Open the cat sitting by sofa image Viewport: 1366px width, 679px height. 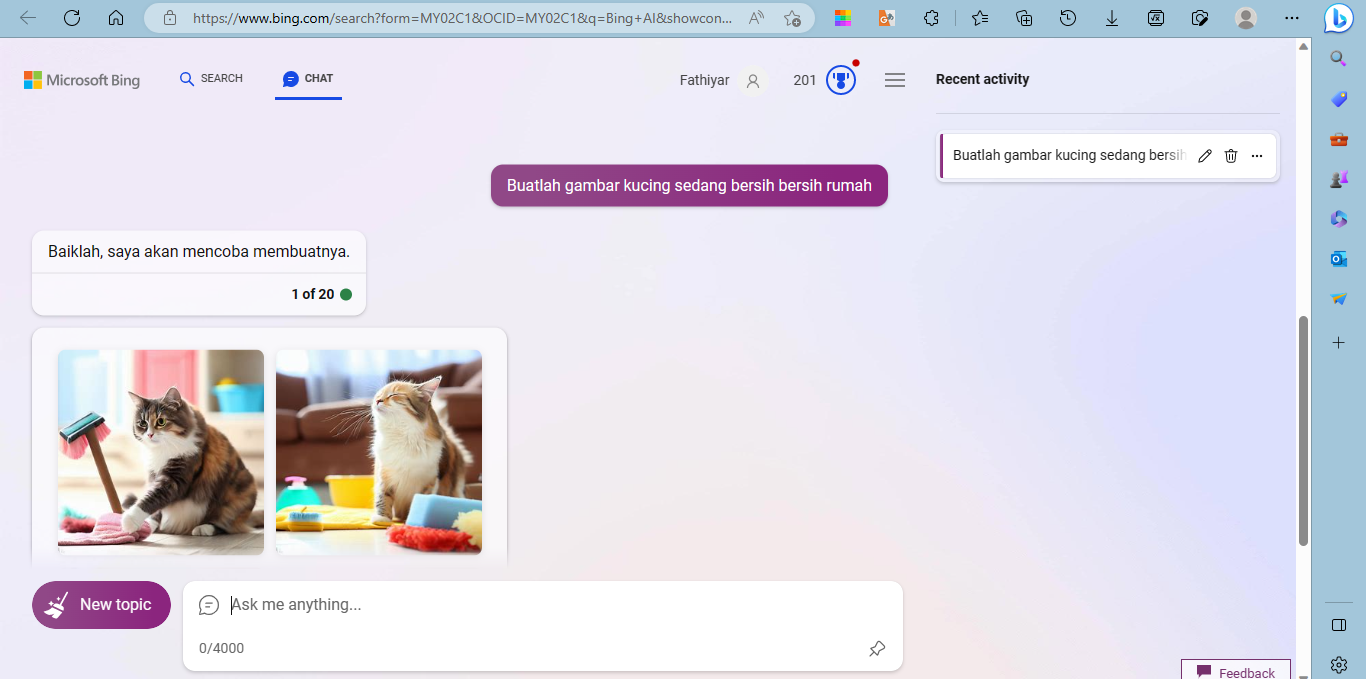(379, 452)
